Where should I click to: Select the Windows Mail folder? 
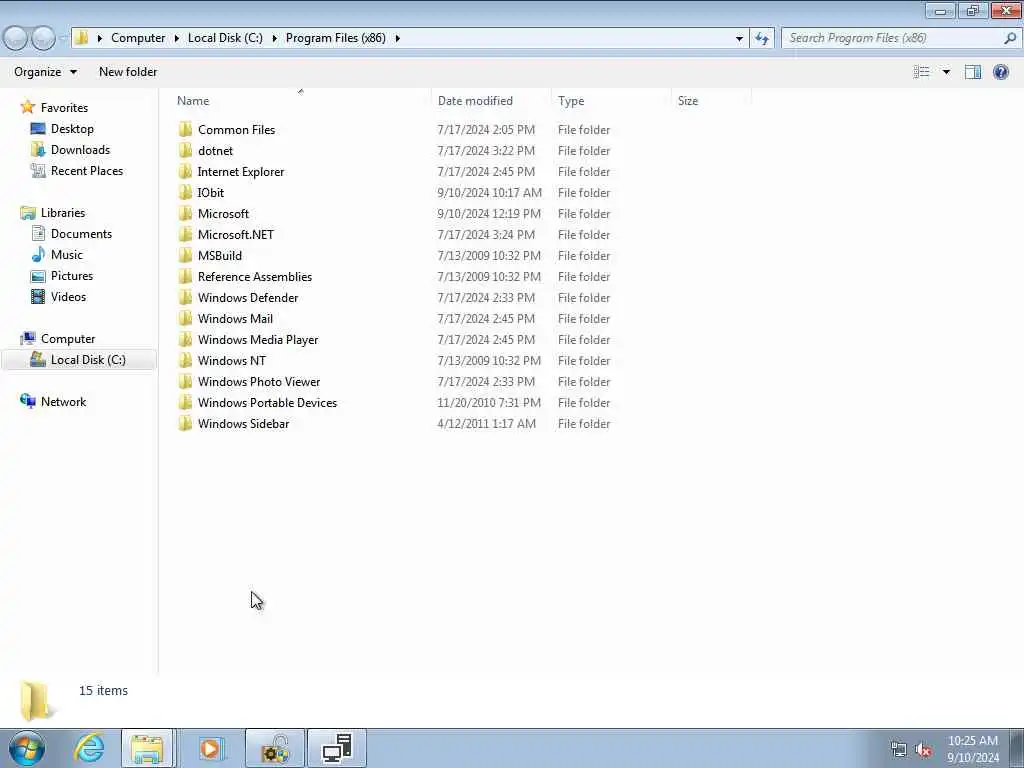[x=235, y=319]
